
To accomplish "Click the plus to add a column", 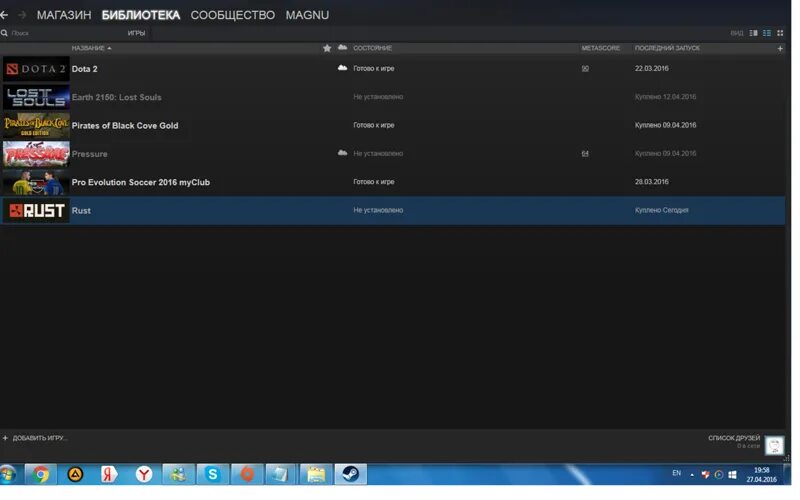I will (780, 48).
